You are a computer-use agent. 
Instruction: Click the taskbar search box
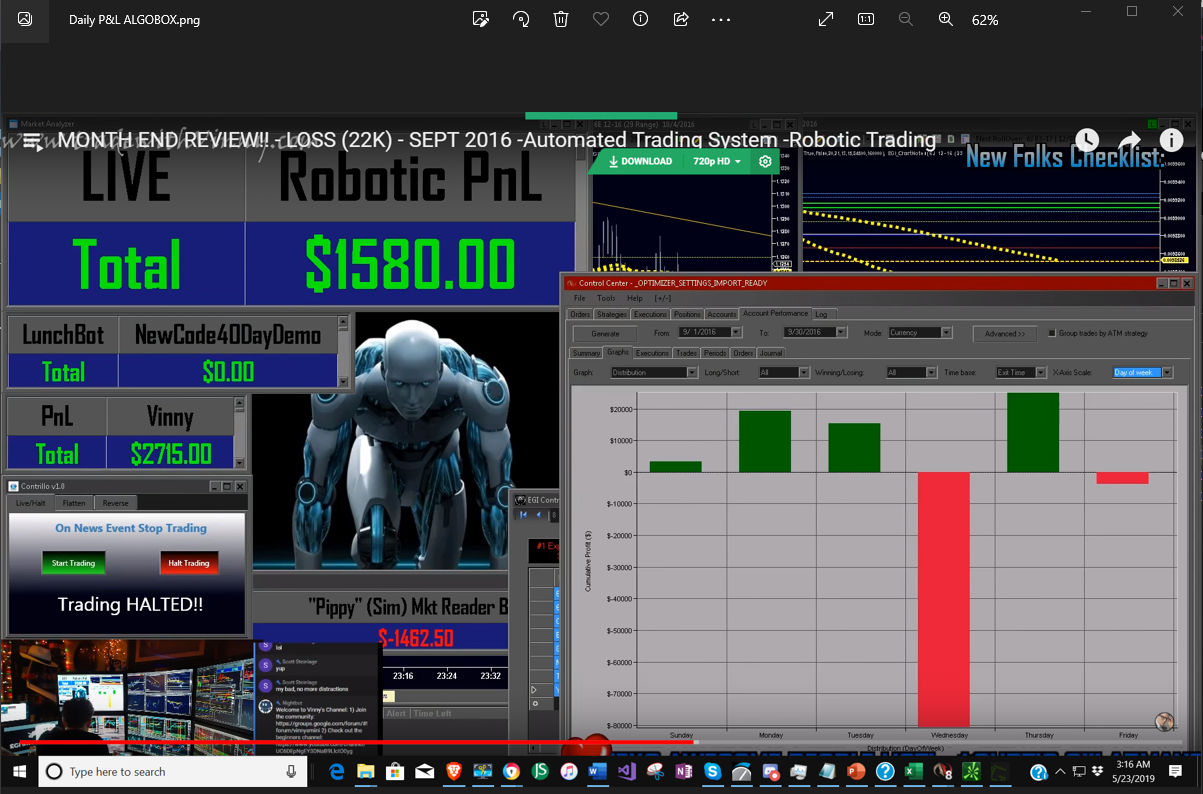pyautogui.click(x=173, y=772)
